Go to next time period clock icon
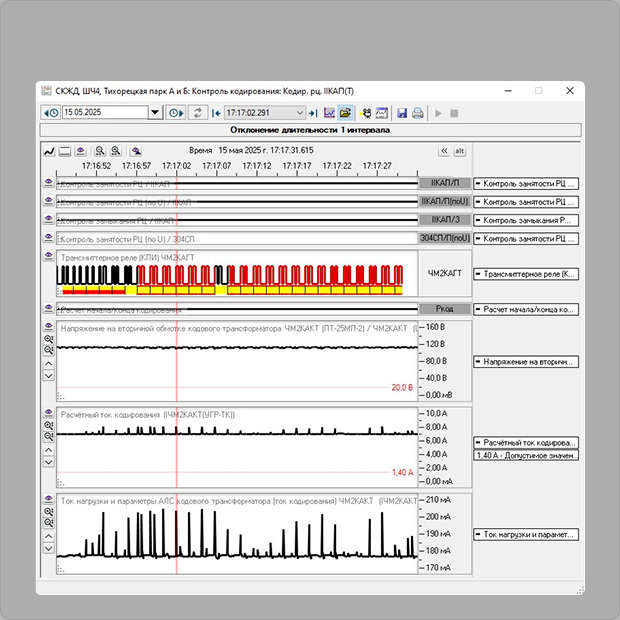Screen dimensions: 620x620 click(176, 113)
